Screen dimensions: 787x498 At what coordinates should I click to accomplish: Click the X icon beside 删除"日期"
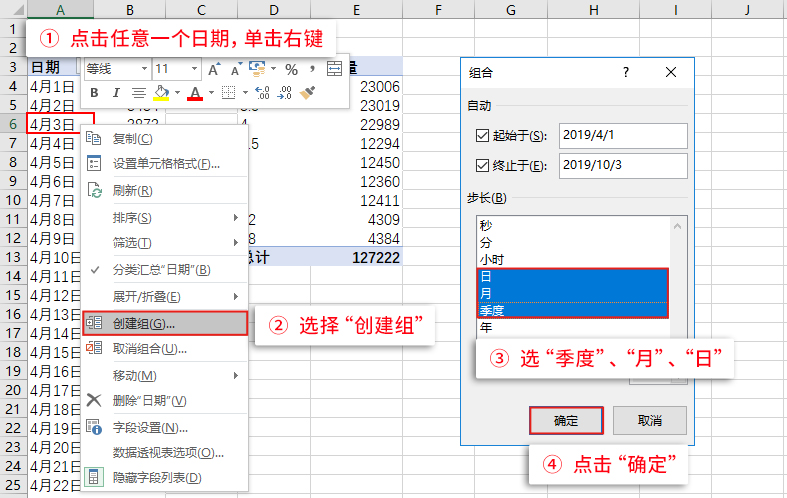(94, 400)
